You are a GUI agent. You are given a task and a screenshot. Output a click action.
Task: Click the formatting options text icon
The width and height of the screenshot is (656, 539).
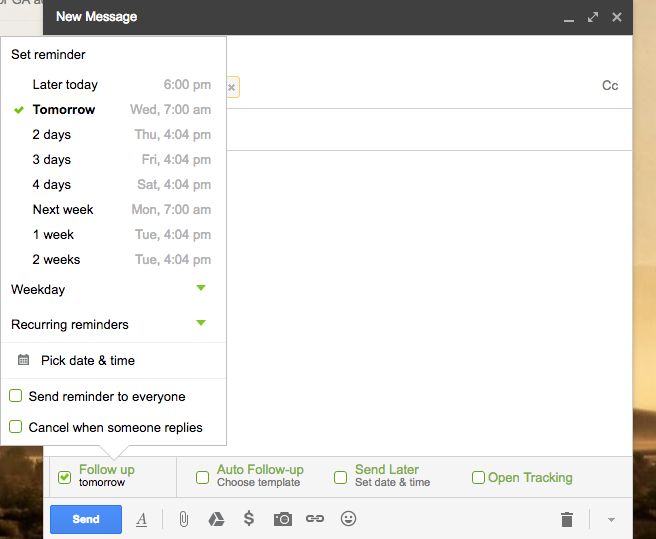[142, 519]
